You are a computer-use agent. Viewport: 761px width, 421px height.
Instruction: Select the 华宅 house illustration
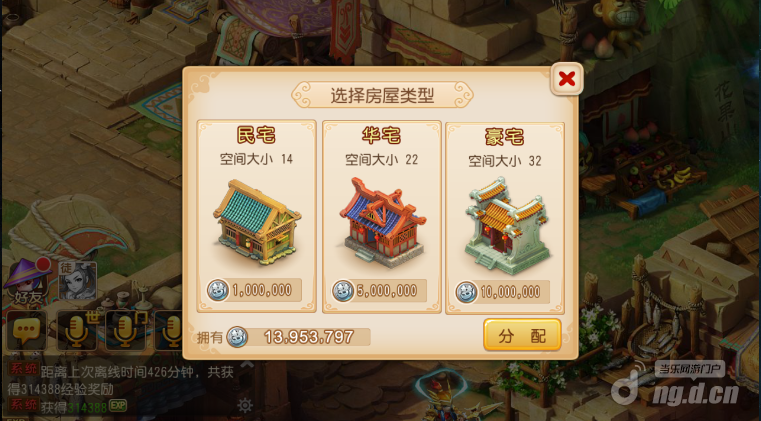(x=382, y=222)
